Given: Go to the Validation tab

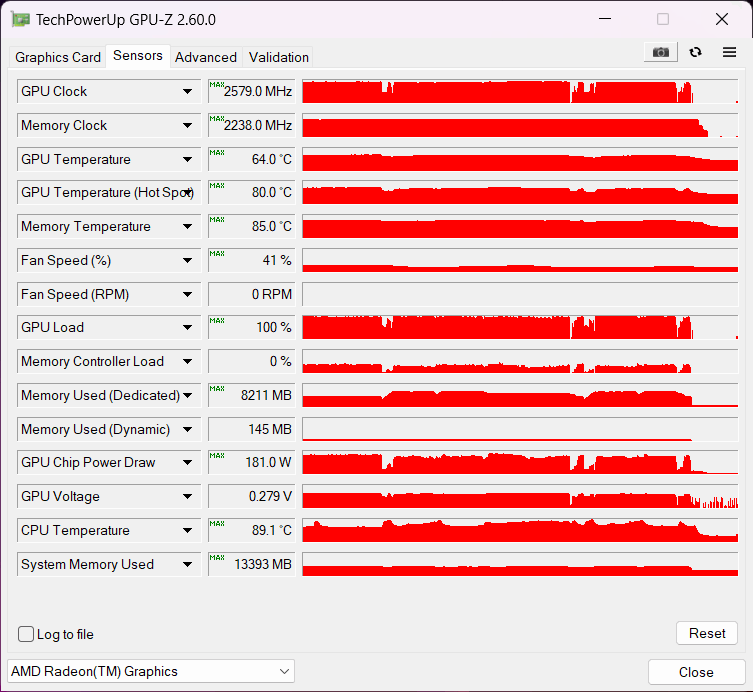Looking at the screenshot, I should [279, 57].
